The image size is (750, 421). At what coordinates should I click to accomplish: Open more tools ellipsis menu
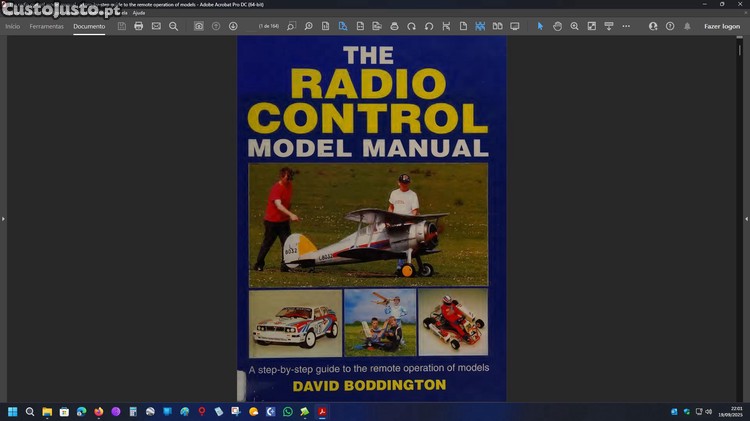(625, 26)
